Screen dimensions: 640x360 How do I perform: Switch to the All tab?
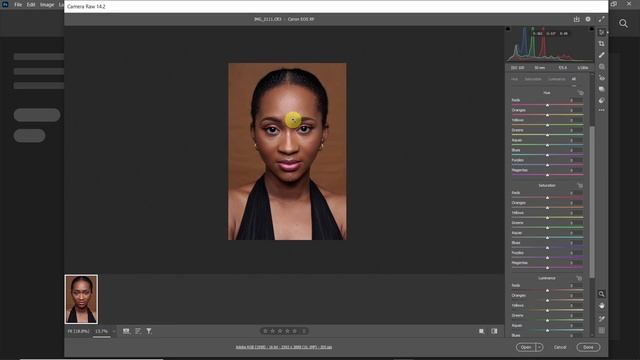click(x=574, y=79)
